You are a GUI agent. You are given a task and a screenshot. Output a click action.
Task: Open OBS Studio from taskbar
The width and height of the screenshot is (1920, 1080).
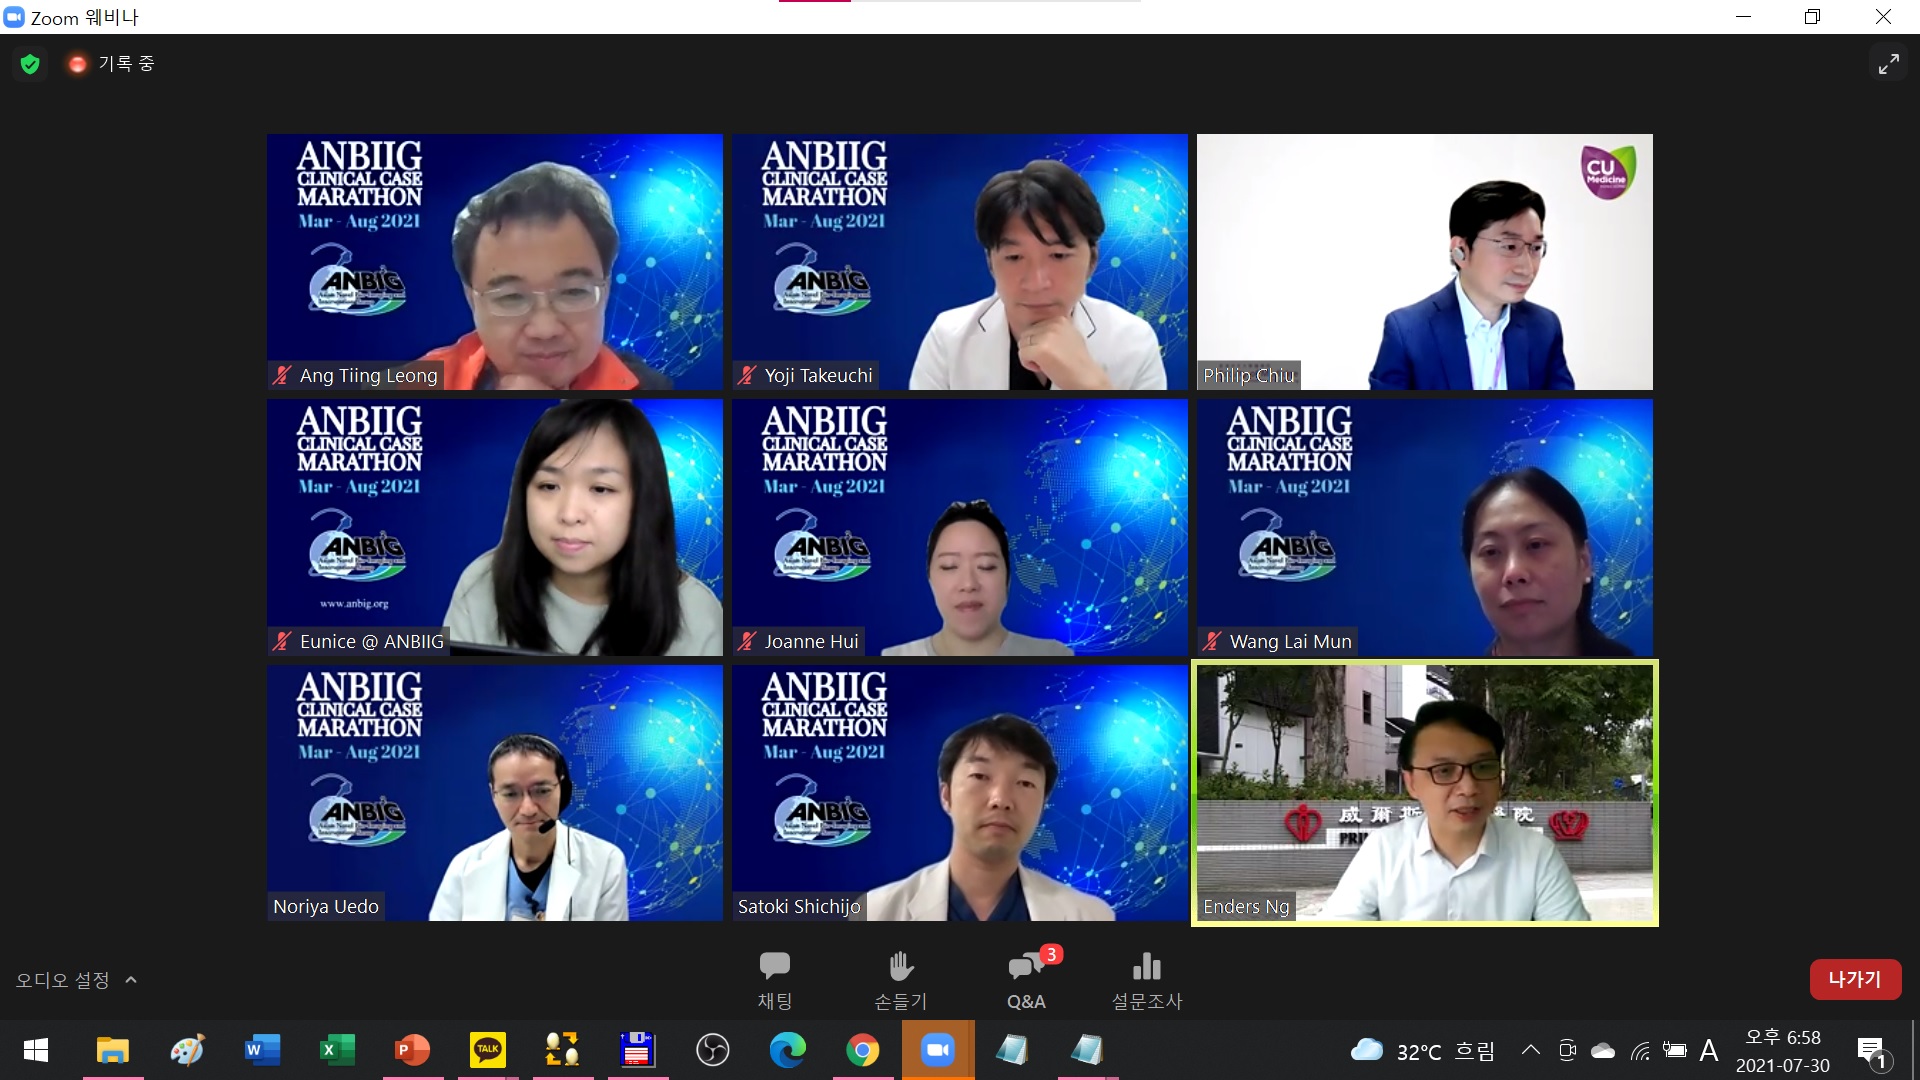pyautogui.click(x=712, y=1050)
